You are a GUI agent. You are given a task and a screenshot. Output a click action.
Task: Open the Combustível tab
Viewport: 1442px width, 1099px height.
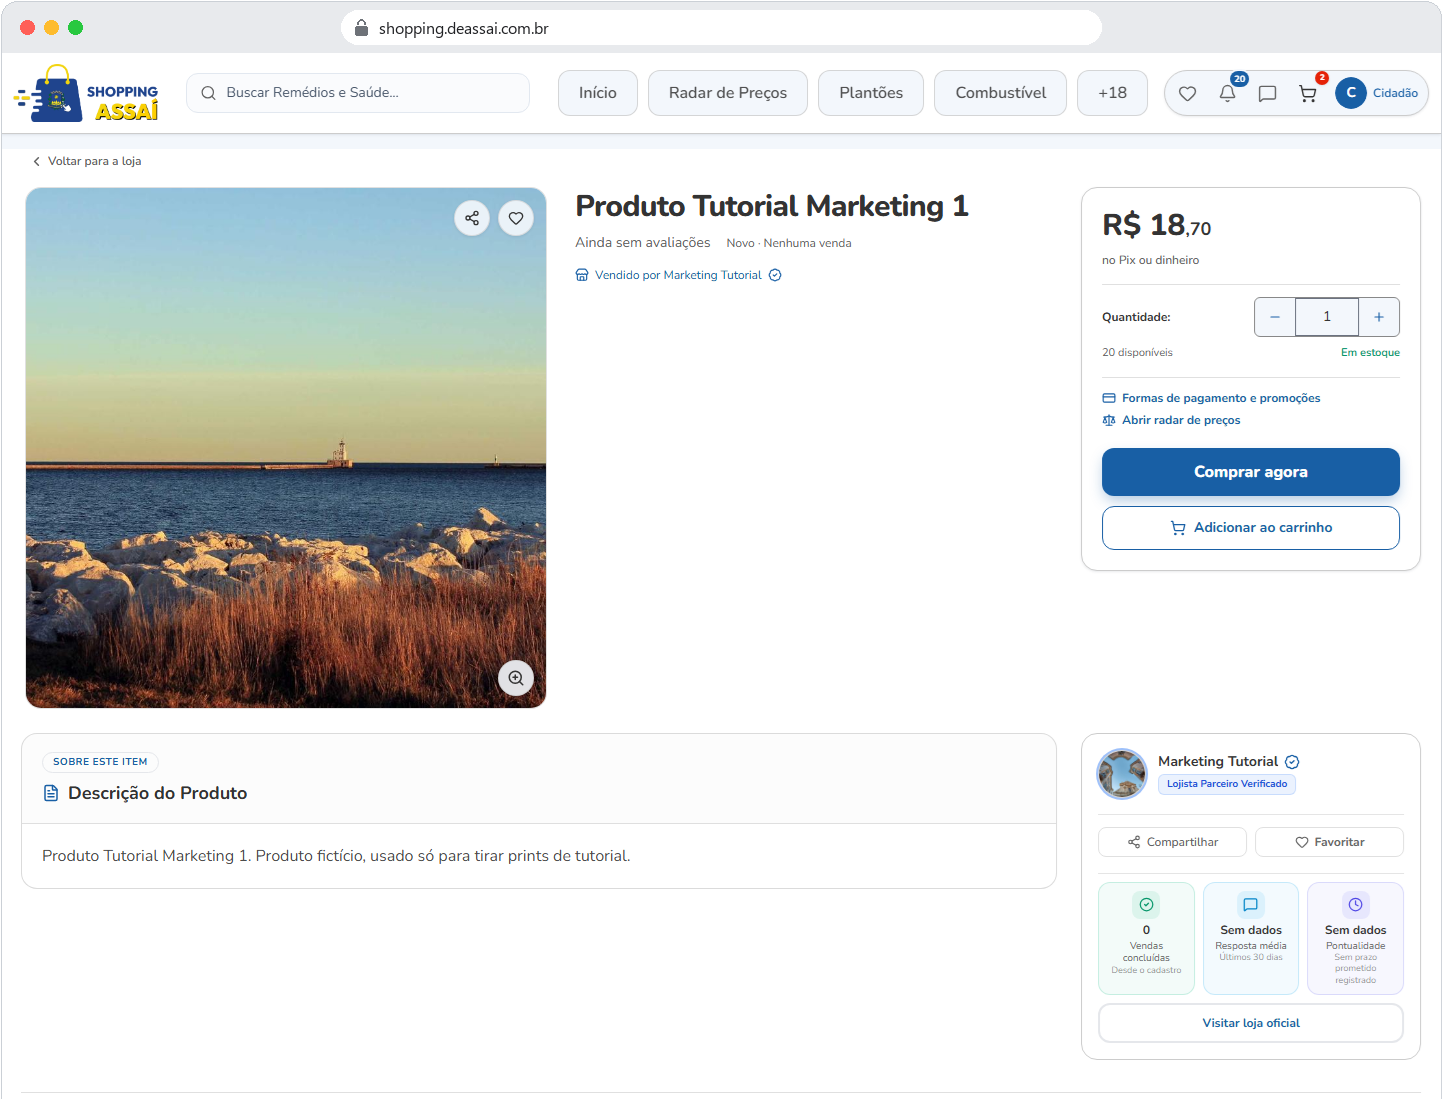1001,93
